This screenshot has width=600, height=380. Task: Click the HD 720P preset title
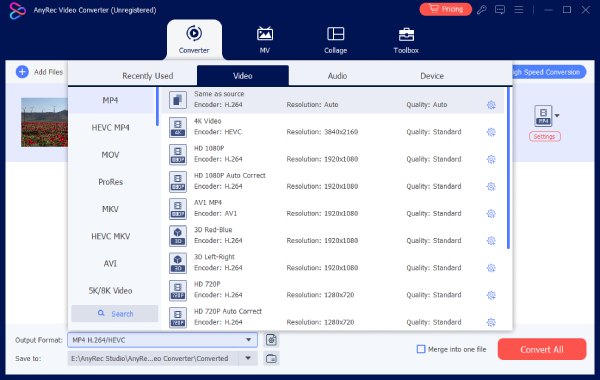tap(207, 284)
